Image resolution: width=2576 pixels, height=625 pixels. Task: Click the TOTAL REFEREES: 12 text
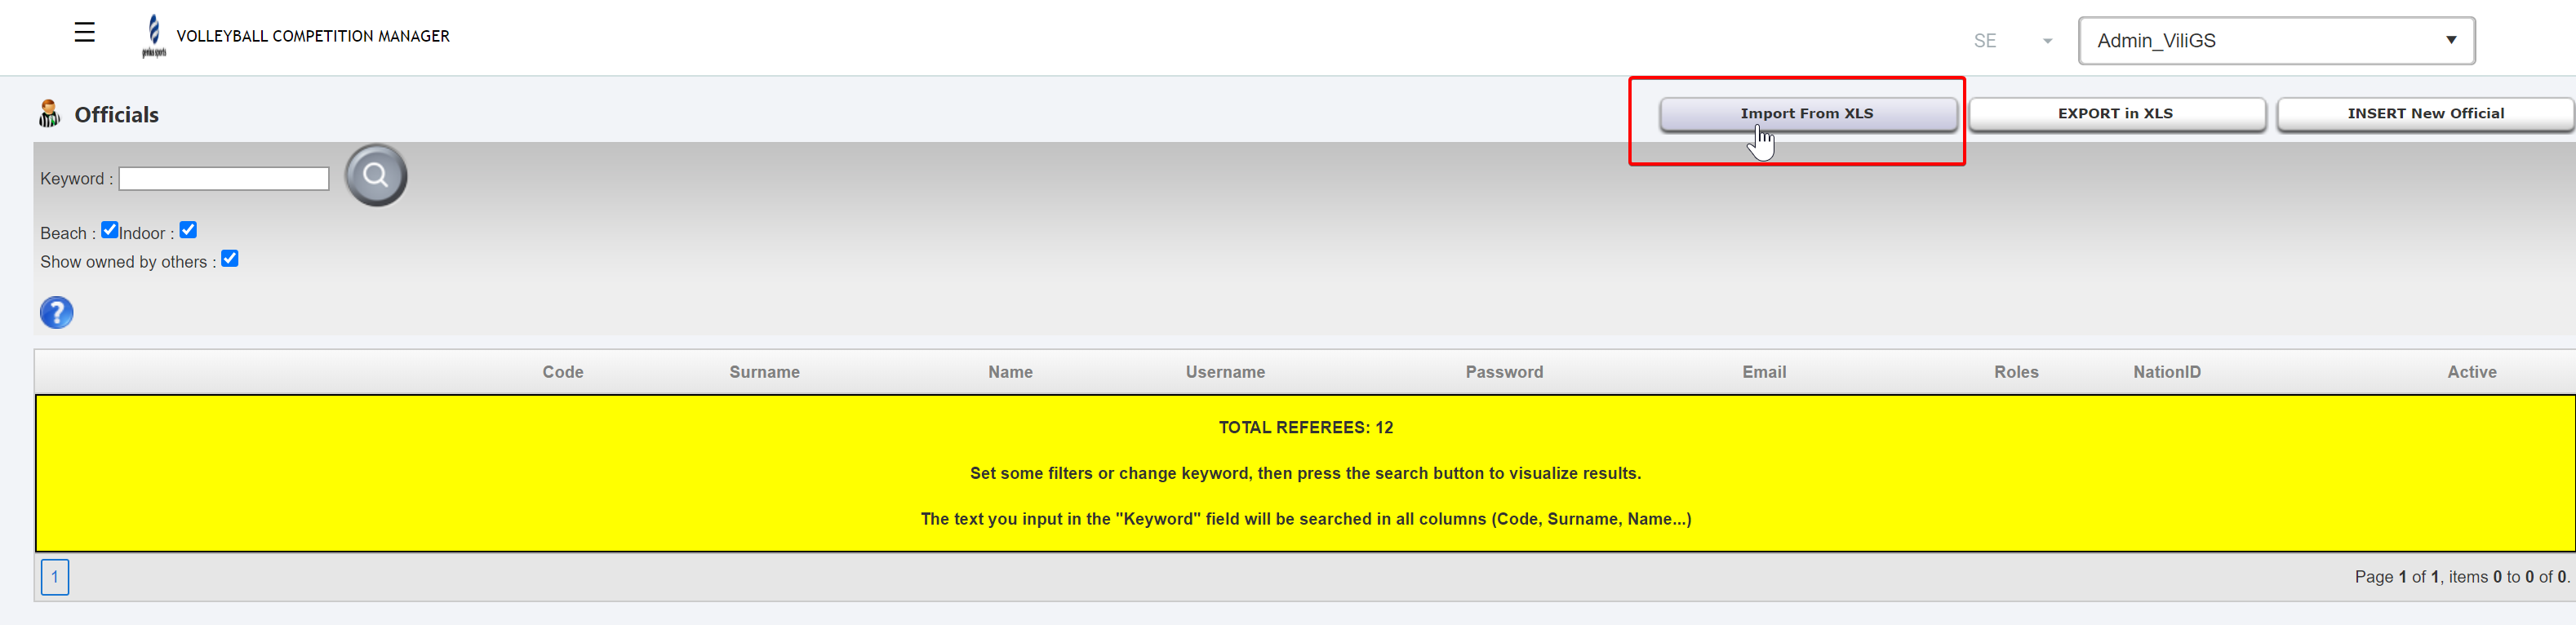tap(1305, 428)
